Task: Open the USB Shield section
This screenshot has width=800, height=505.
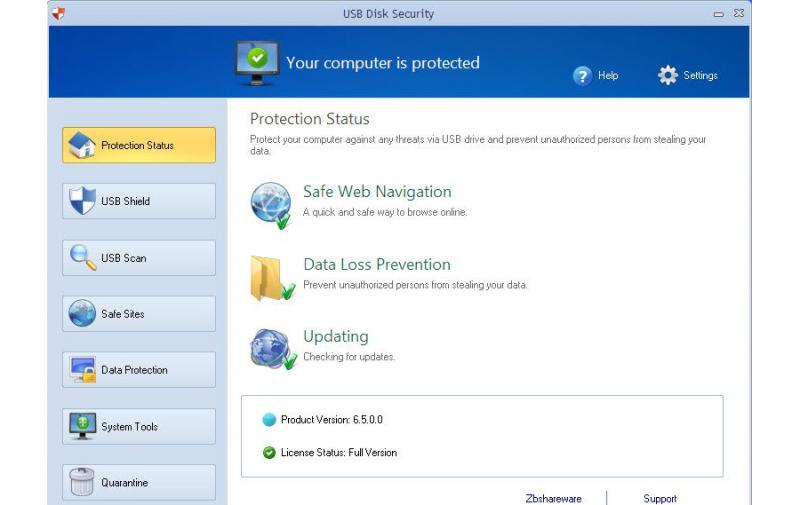Action: point(139,201)
